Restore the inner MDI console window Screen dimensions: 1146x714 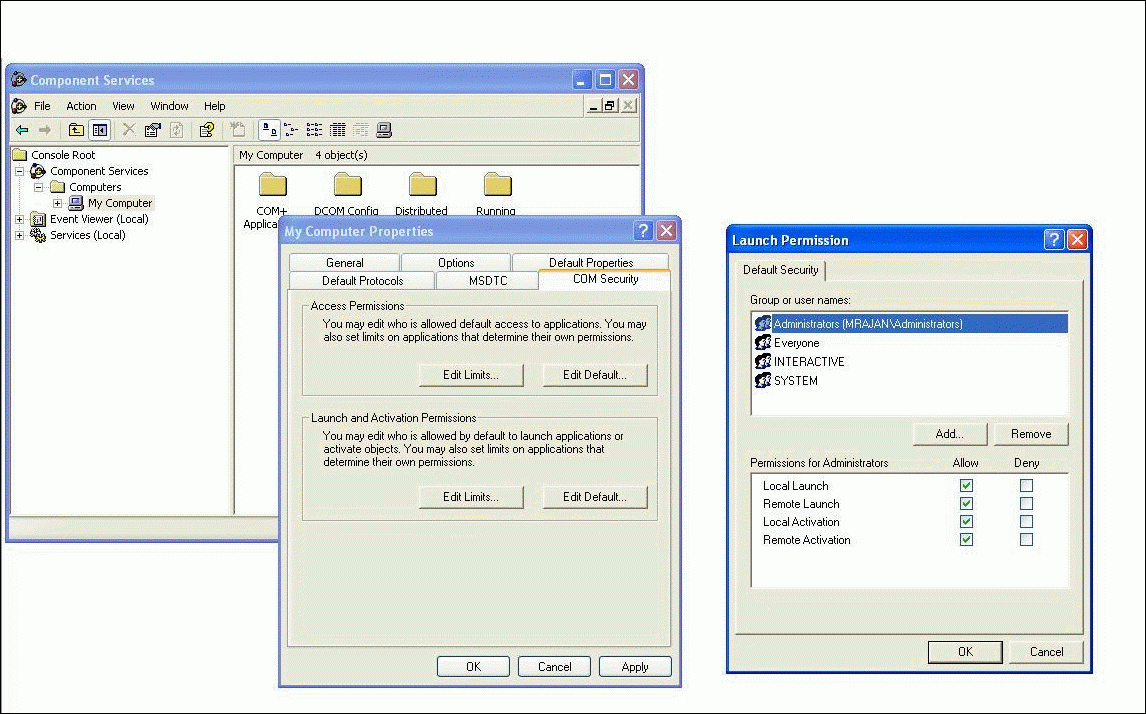coord(610,106)
